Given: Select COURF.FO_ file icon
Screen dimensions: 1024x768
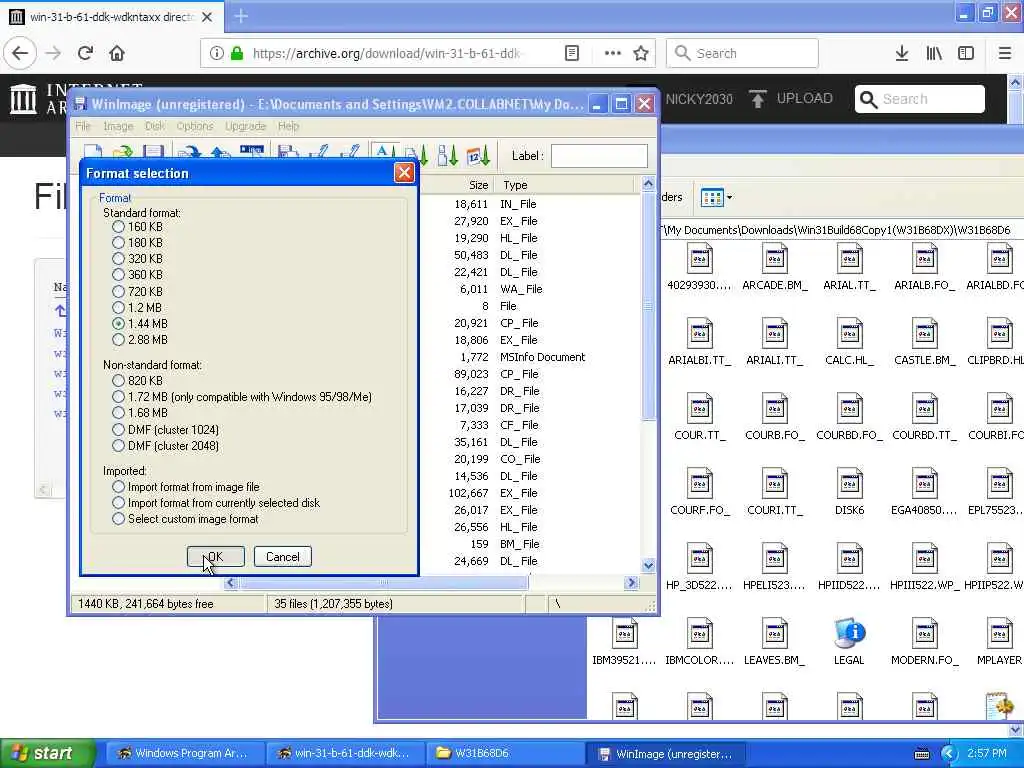Looking at the screenshot, I should point(699,491).
